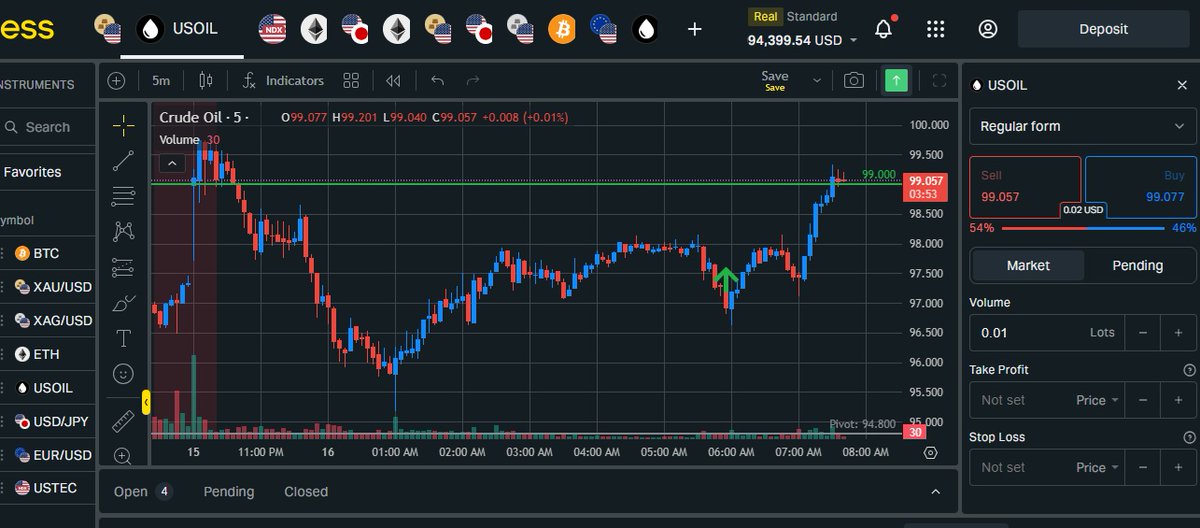
Task: Toggle fullscreen chart mode
Action: coord(938,80)
